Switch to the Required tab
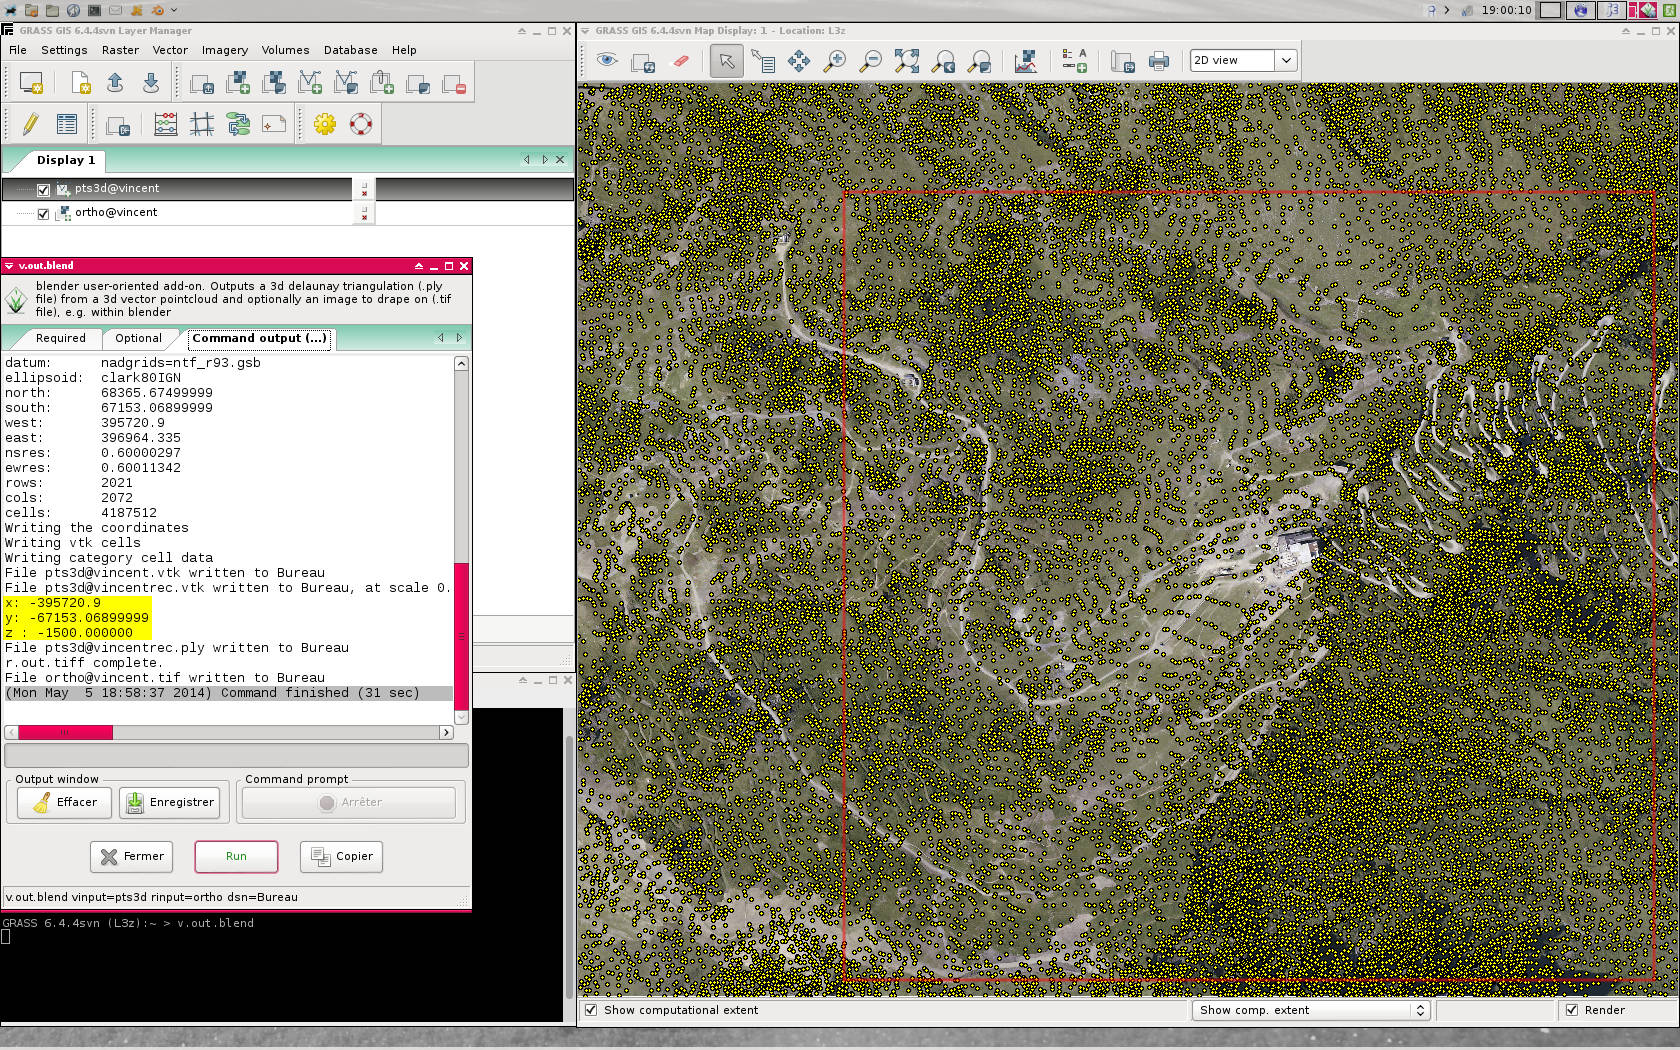The width and height of the screenshot is (1680, 1050). 61,338
